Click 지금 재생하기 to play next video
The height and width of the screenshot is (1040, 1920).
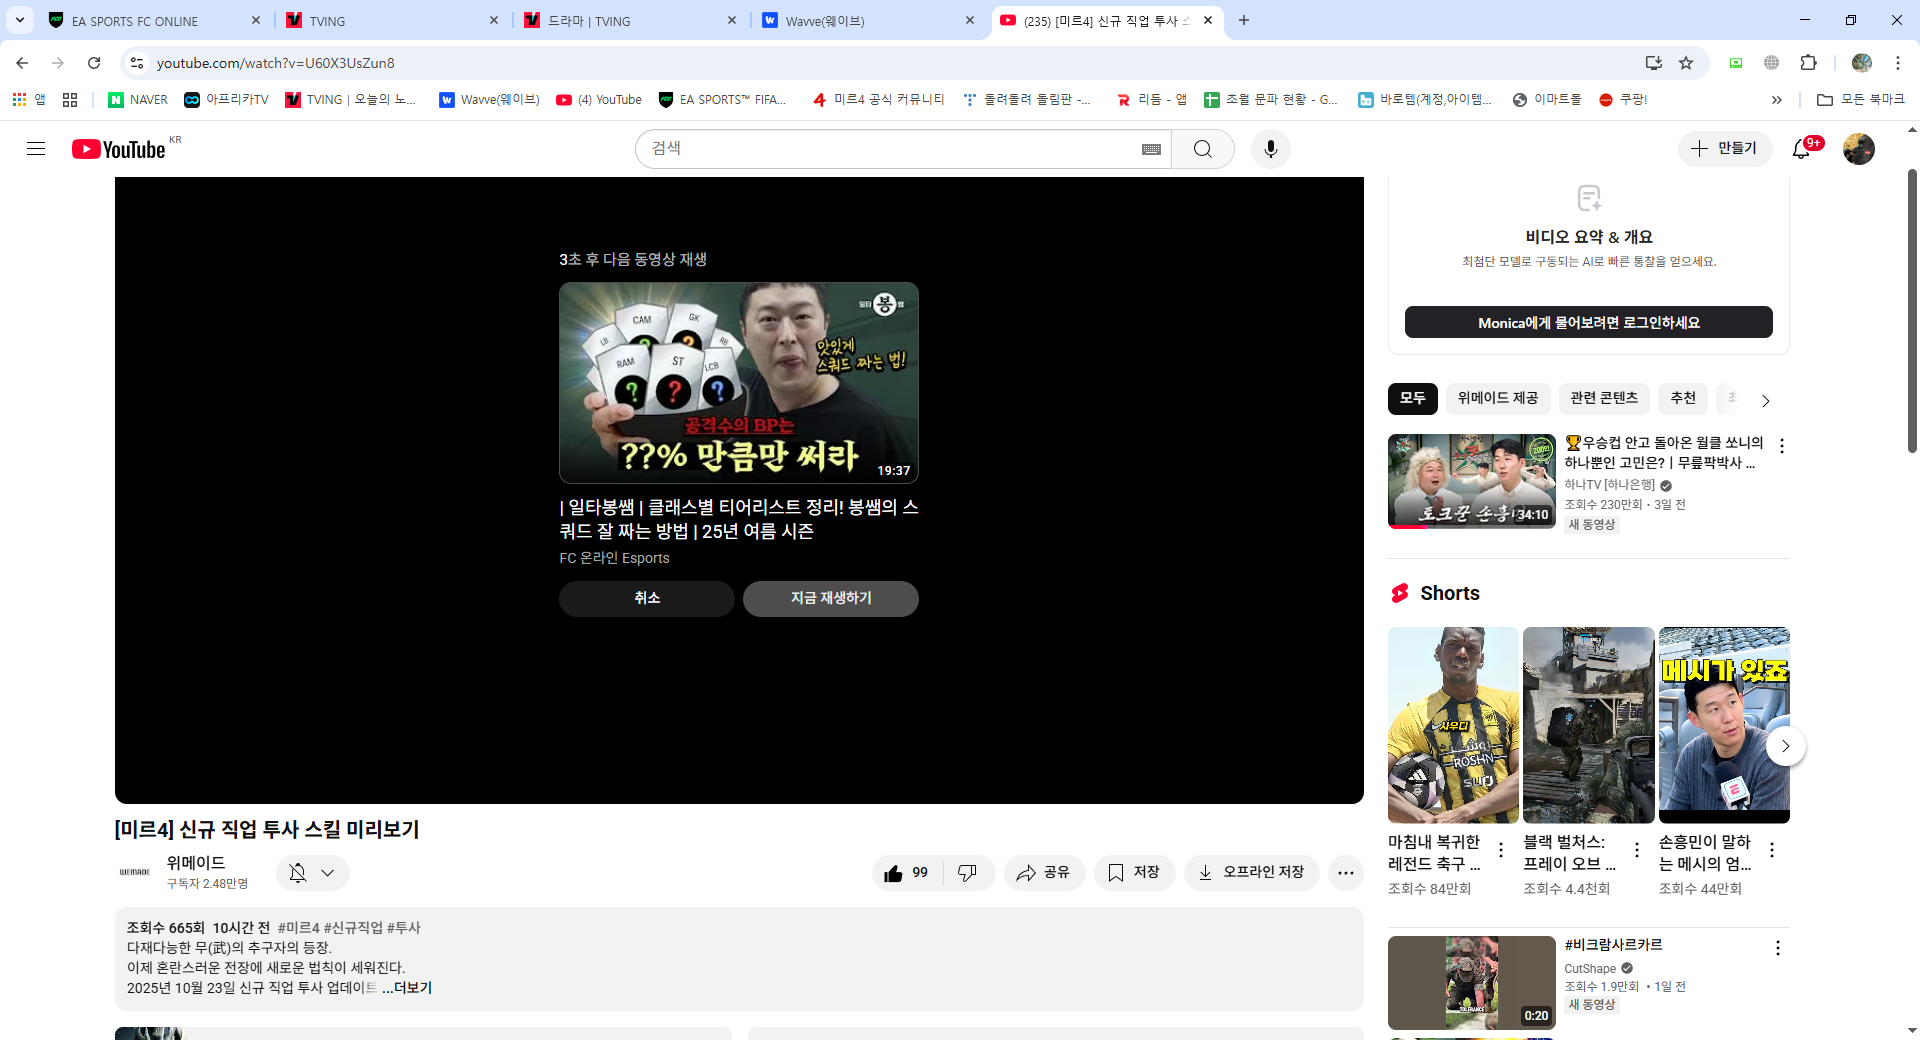tap(830, 598)
